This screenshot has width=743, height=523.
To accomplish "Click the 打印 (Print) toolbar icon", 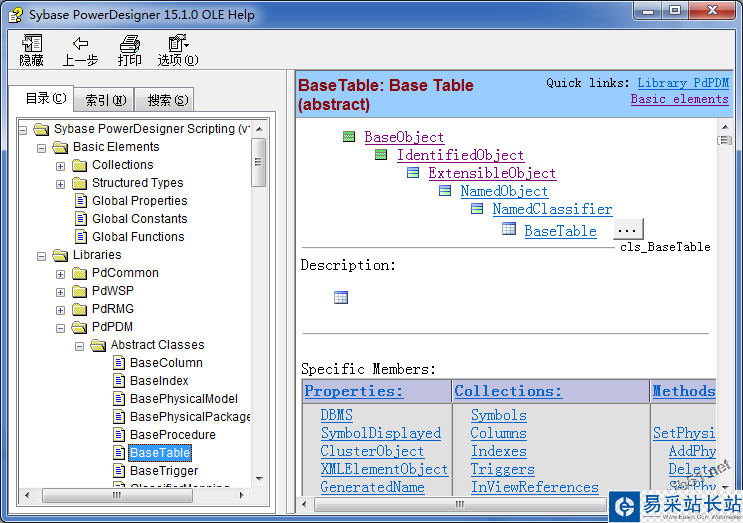I will 129,50.
